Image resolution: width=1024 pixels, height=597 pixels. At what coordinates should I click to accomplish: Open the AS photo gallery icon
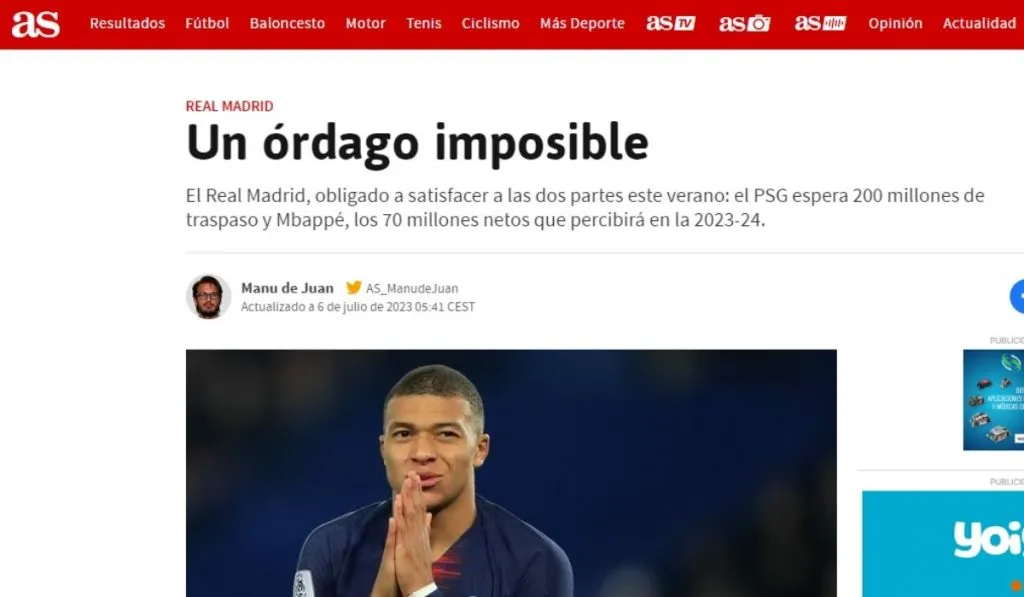pos(744,24)
